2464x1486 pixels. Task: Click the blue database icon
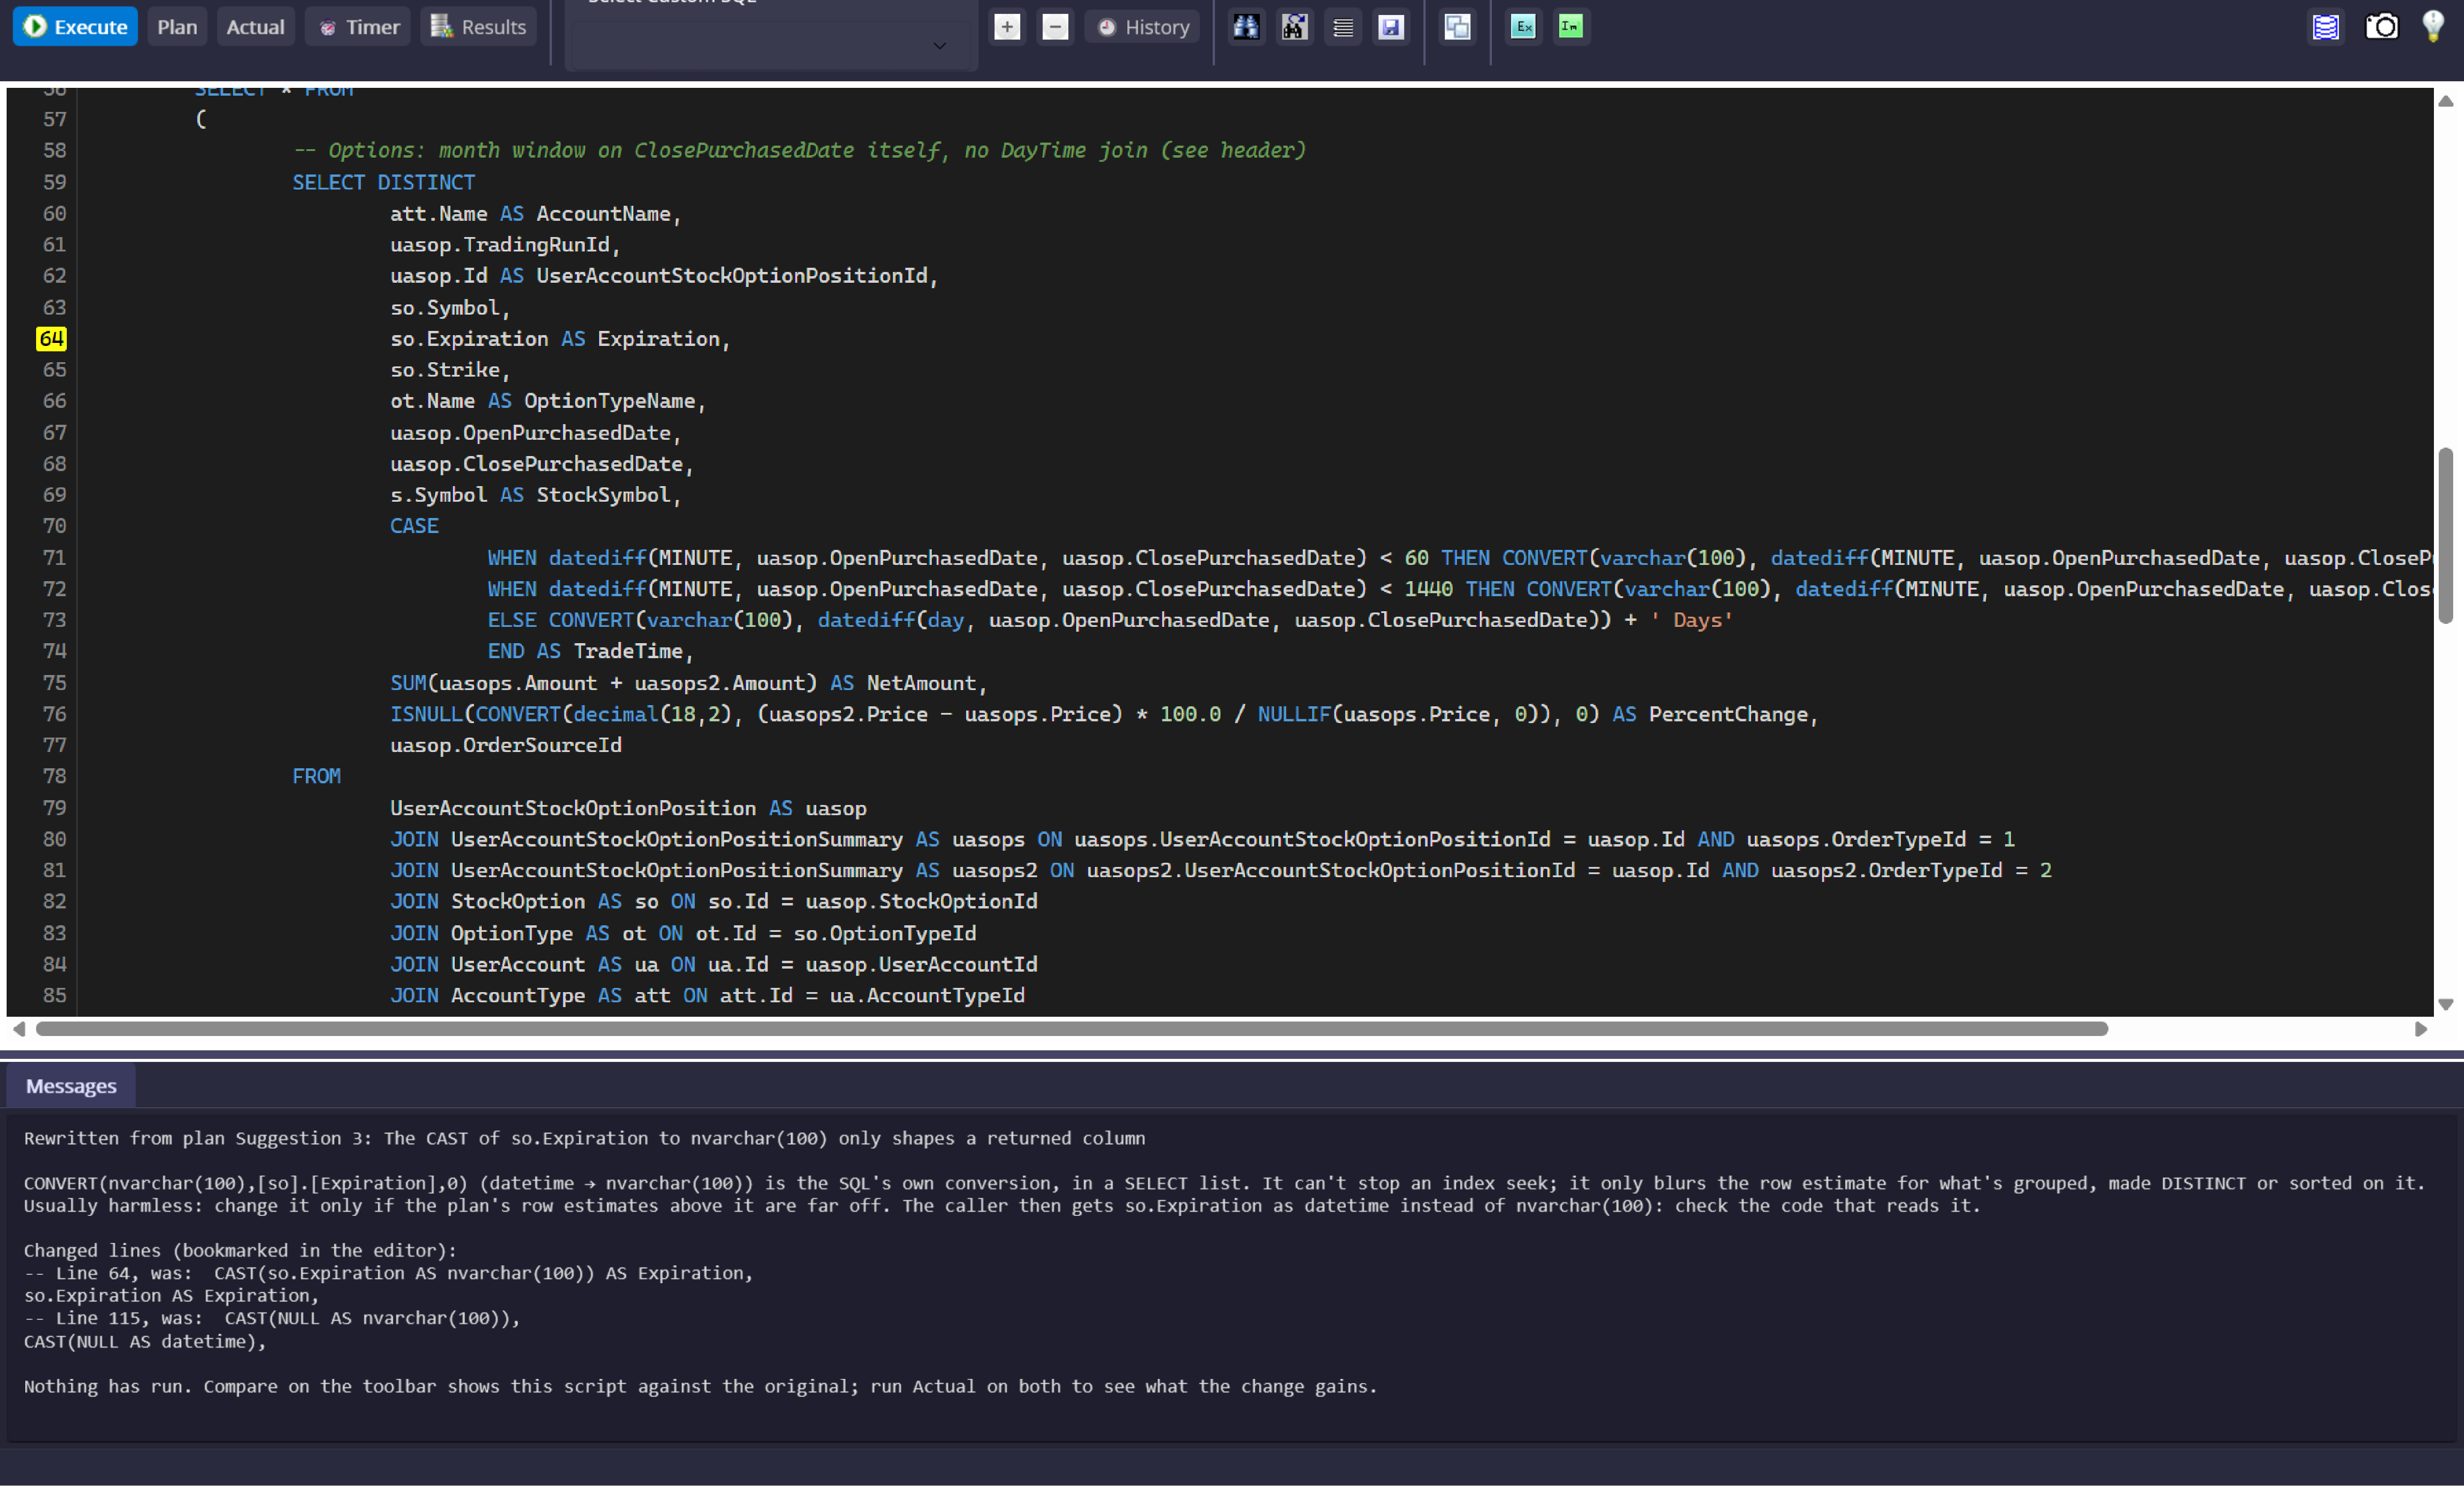[x=2325, y=27]
